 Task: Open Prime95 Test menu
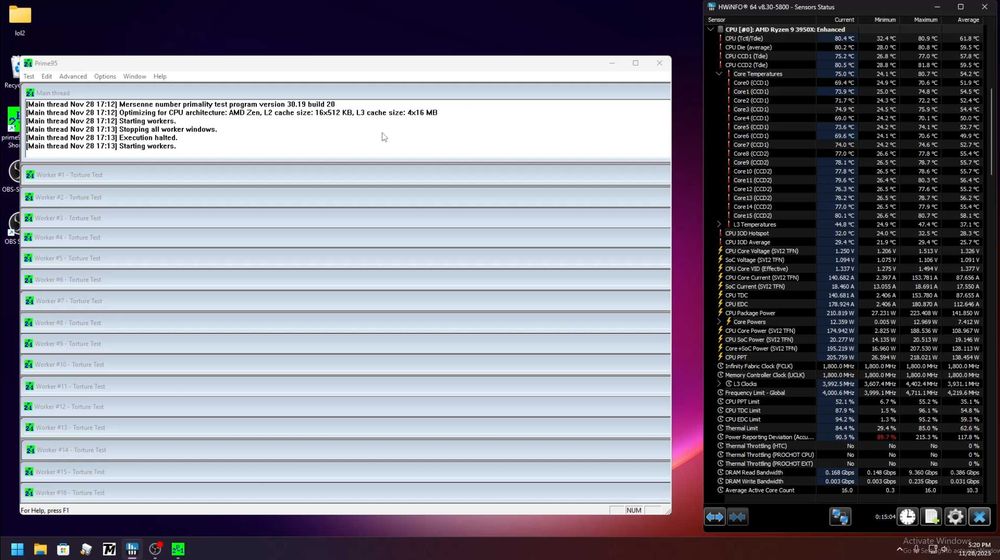tap(29, 77)
